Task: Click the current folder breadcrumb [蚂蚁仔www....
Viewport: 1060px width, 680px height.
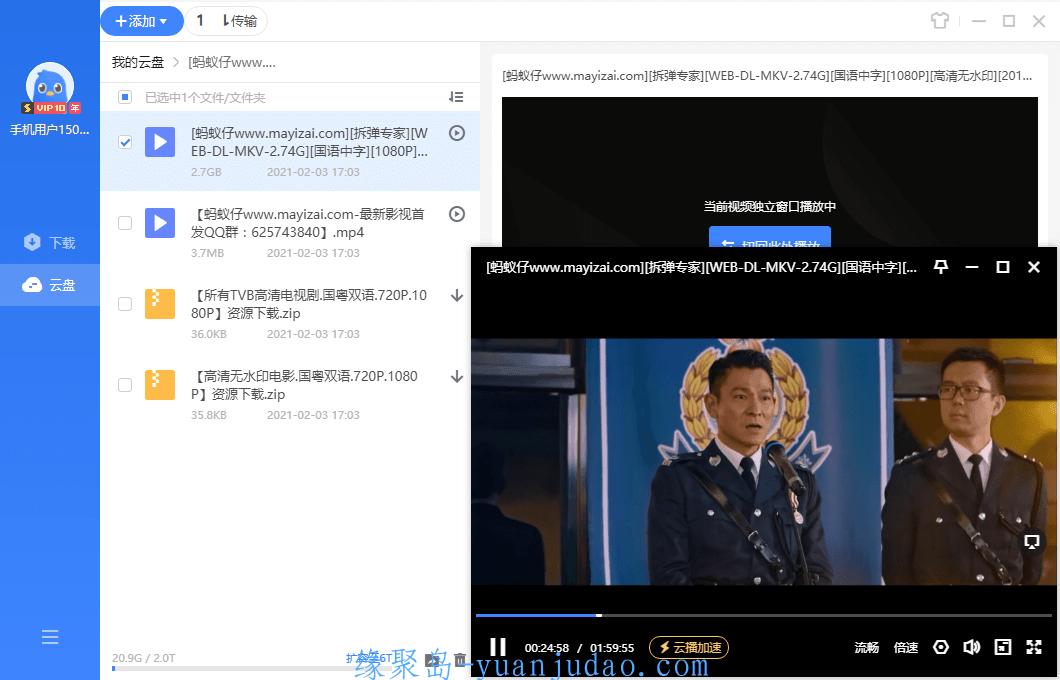Action: 232,62
